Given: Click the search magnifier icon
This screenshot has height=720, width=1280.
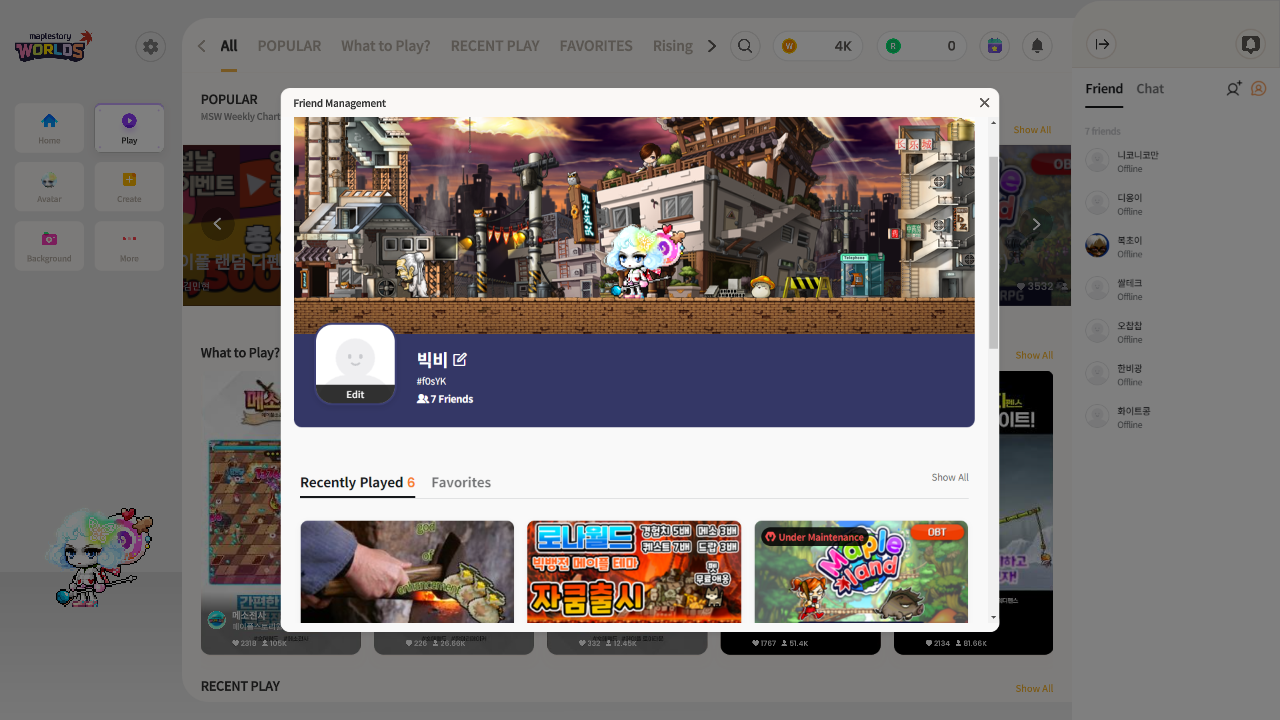Looking at the screenshot, I should [745, 46].
